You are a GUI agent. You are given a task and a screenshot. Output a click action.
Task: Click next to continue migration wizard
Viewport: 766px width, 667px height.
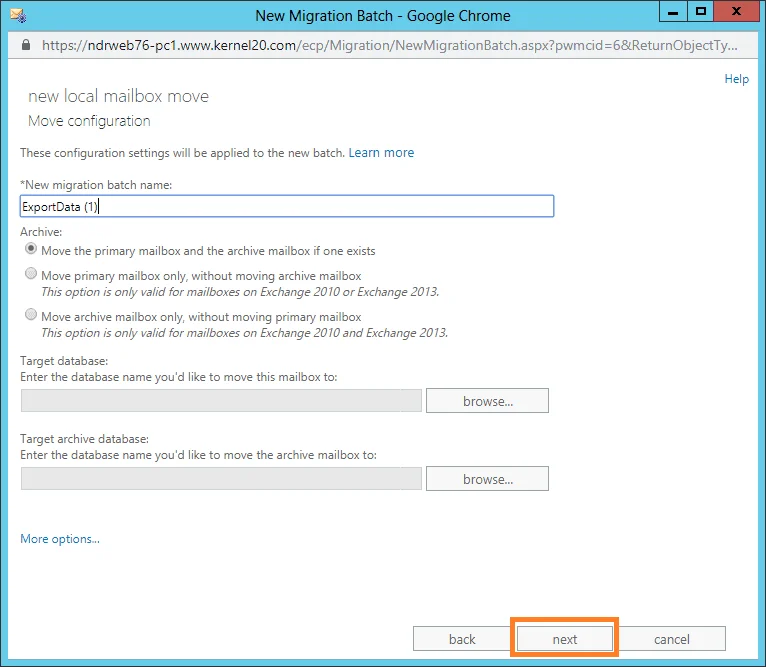(565, 639)
